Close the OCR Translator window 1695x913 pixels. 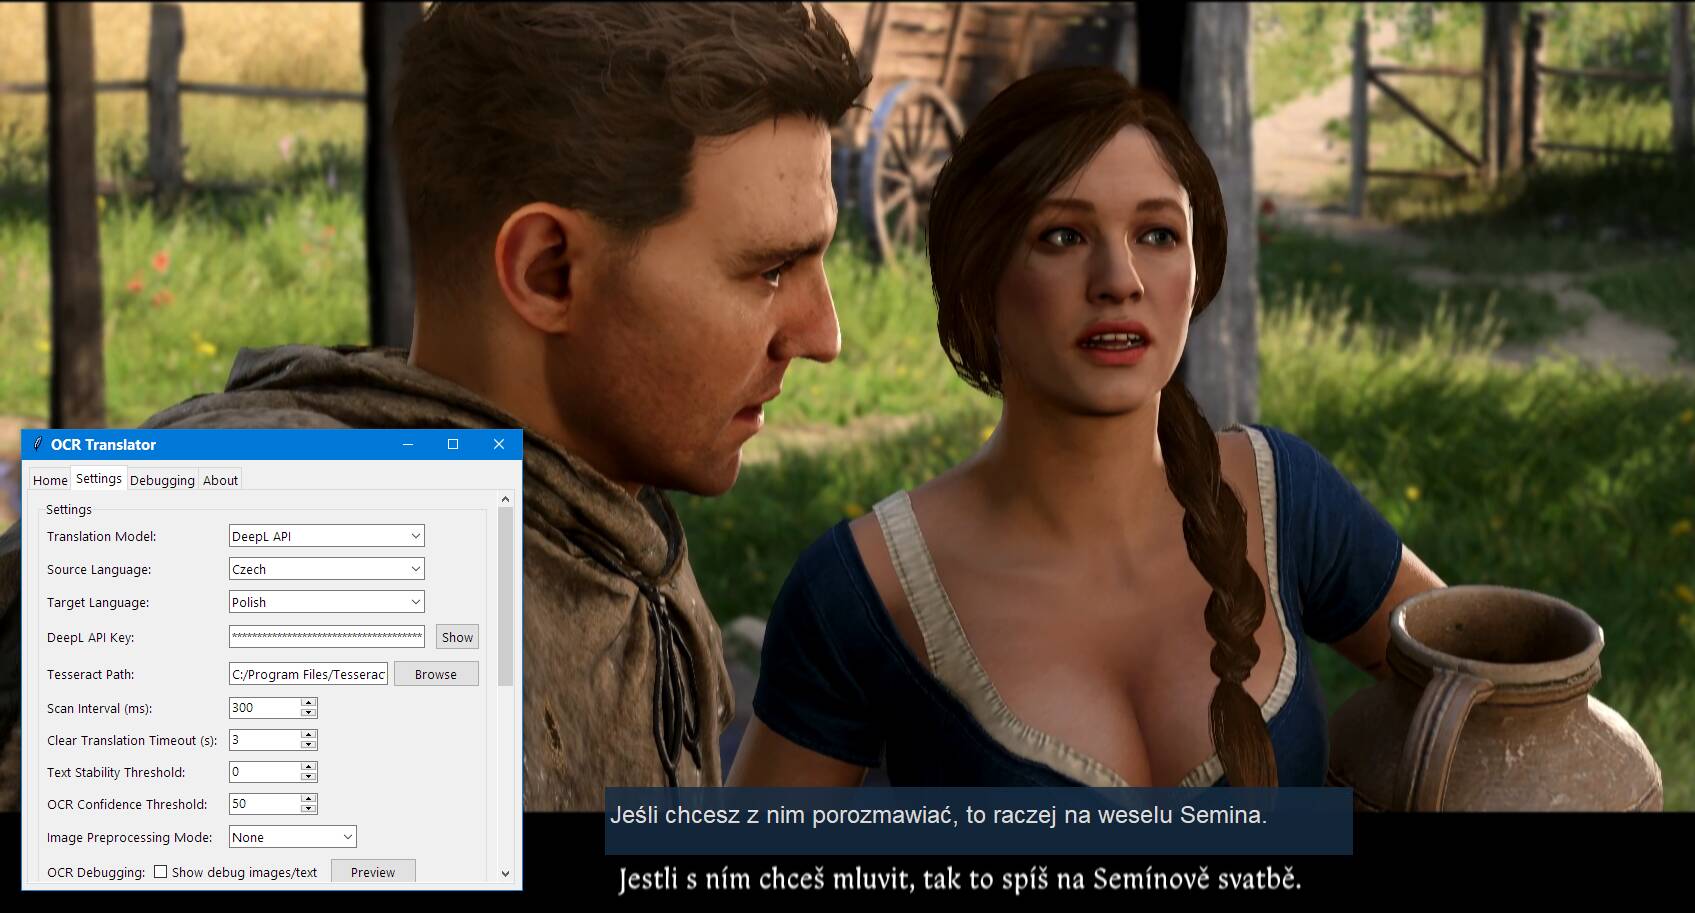pyautogui.click(x=499, y=444)
